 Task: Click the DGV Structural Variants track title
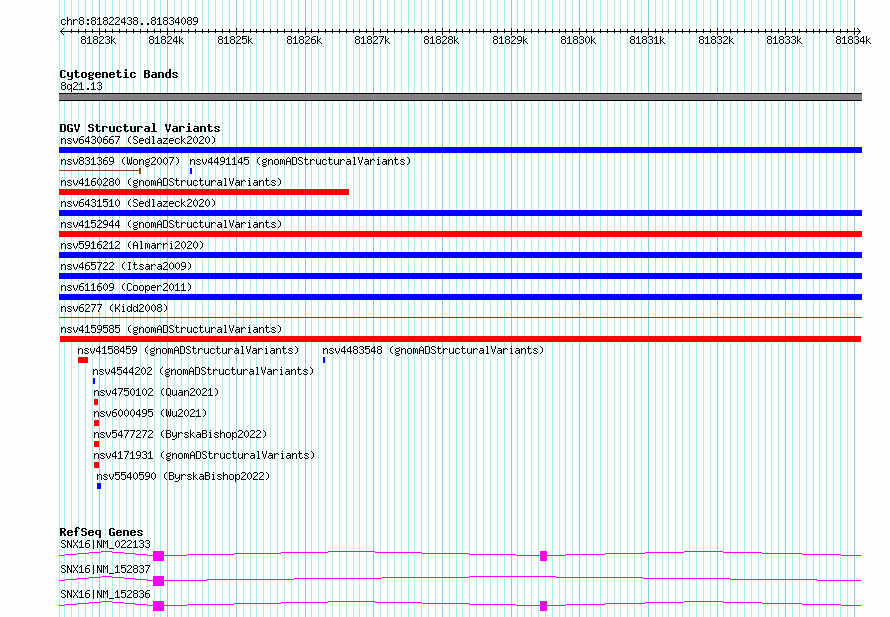140,128
